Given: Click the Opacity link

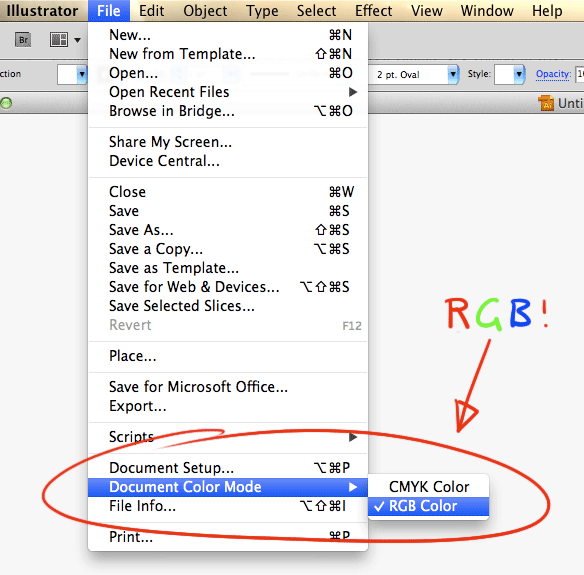Looking at the screenshot, I should (x=553, y=74).
